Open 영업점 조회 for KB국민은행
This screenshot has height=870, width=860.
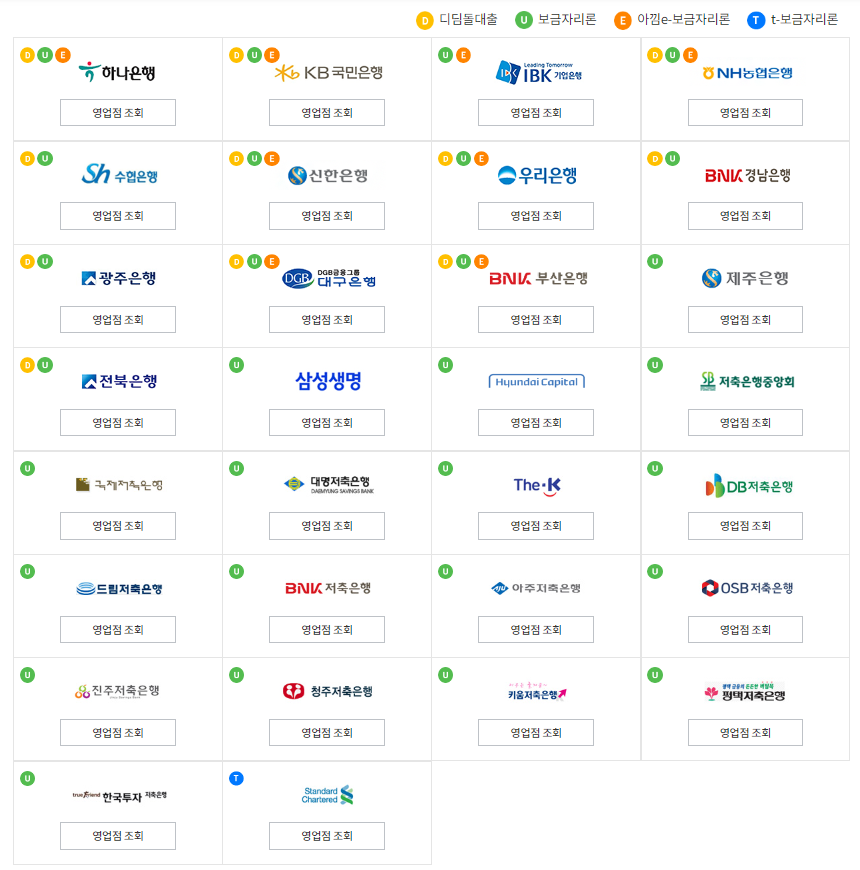tap(327, 113)
